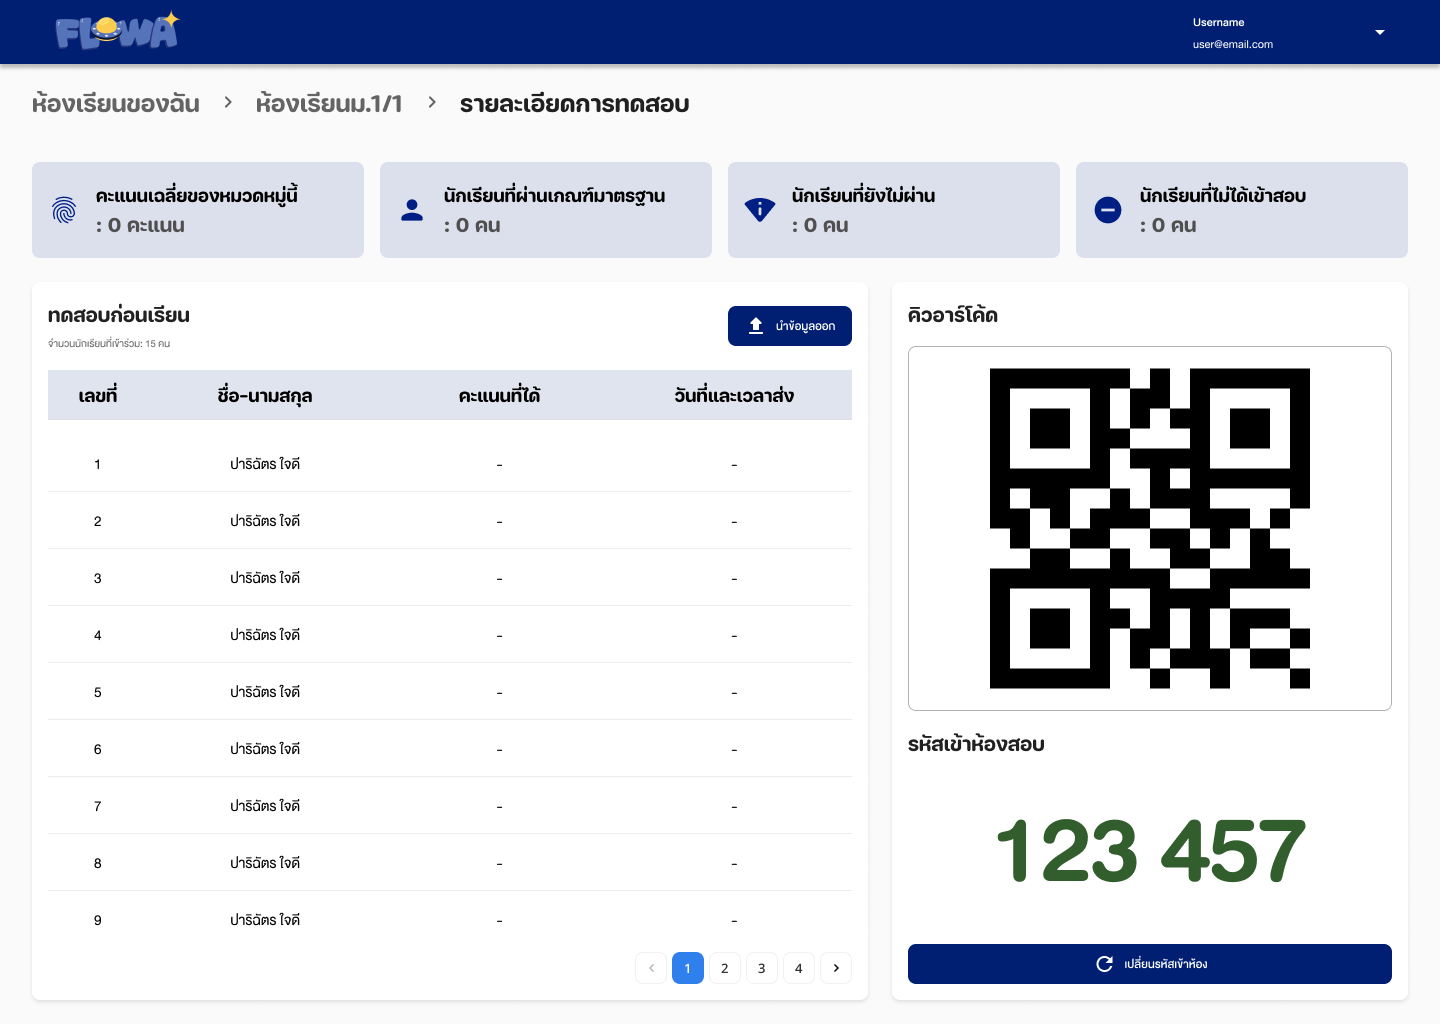
Task: Click the ทดสอบก่อนเรียน heading
Action: (x=119, y=315)
